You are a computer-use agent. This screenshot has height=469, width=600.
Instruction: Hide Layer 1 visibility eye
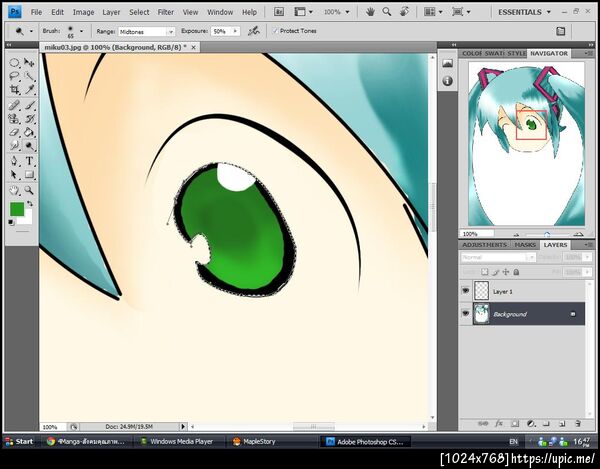coord(465,291)
